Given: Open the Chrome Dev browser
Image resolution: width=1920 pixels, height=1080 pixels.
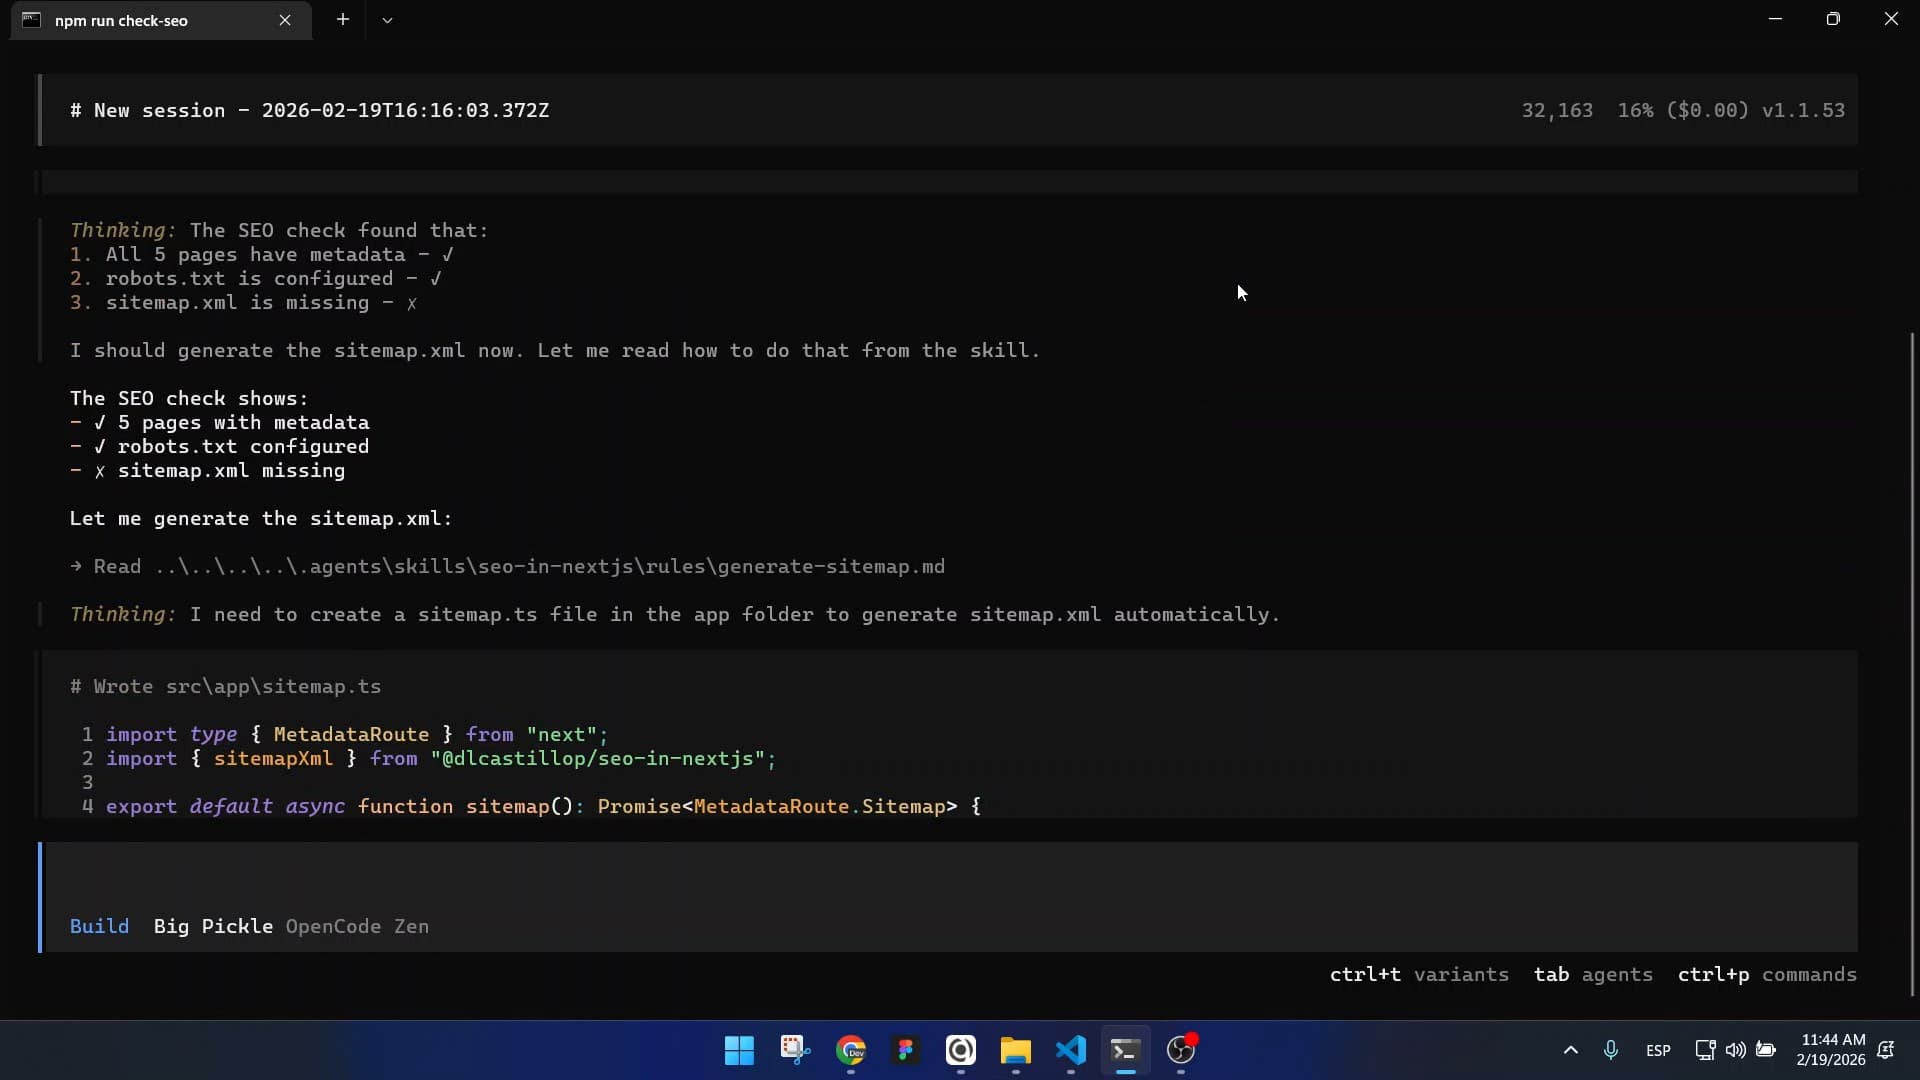Looking at the screenshot, I should (x=851, y=1051).
